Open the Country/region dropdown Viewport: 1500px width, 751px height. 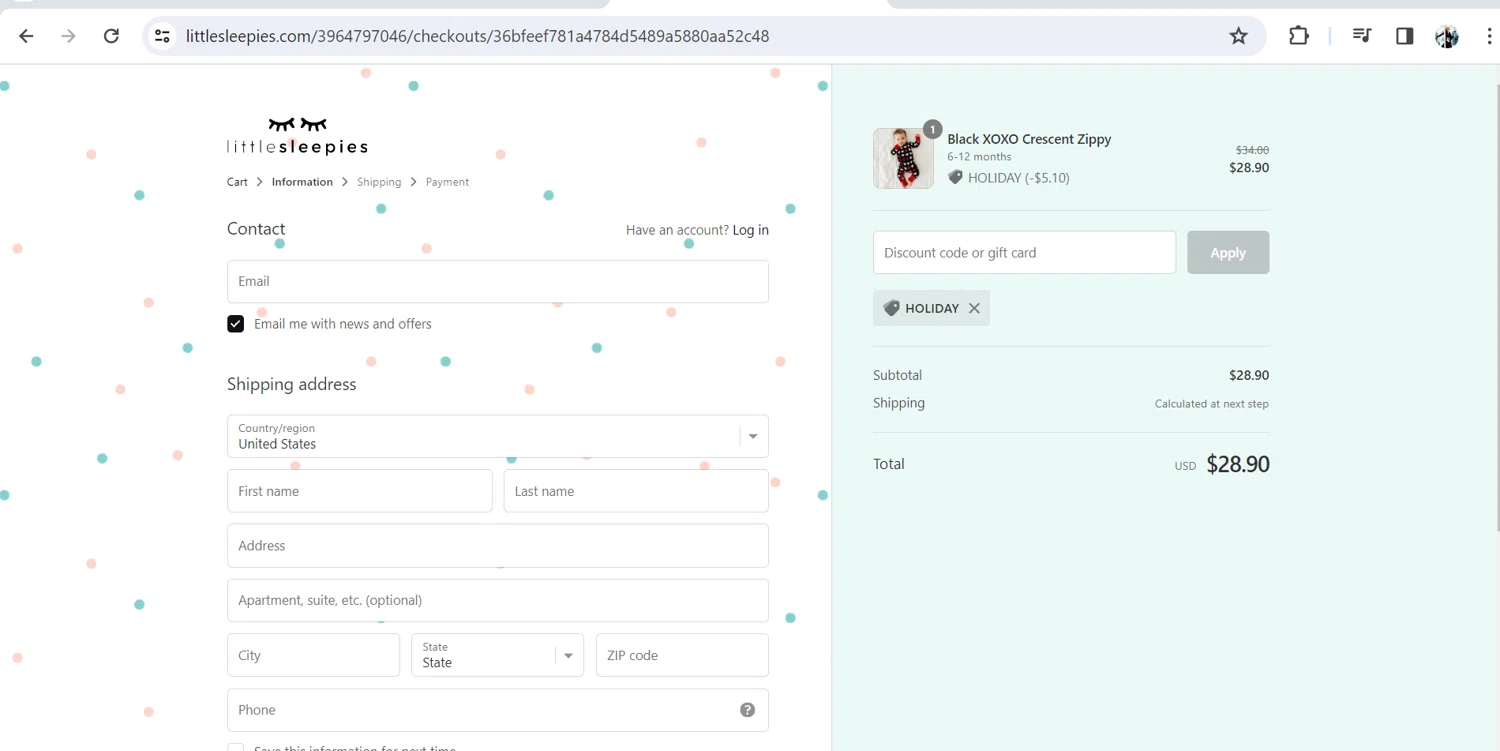coord(498,436)
